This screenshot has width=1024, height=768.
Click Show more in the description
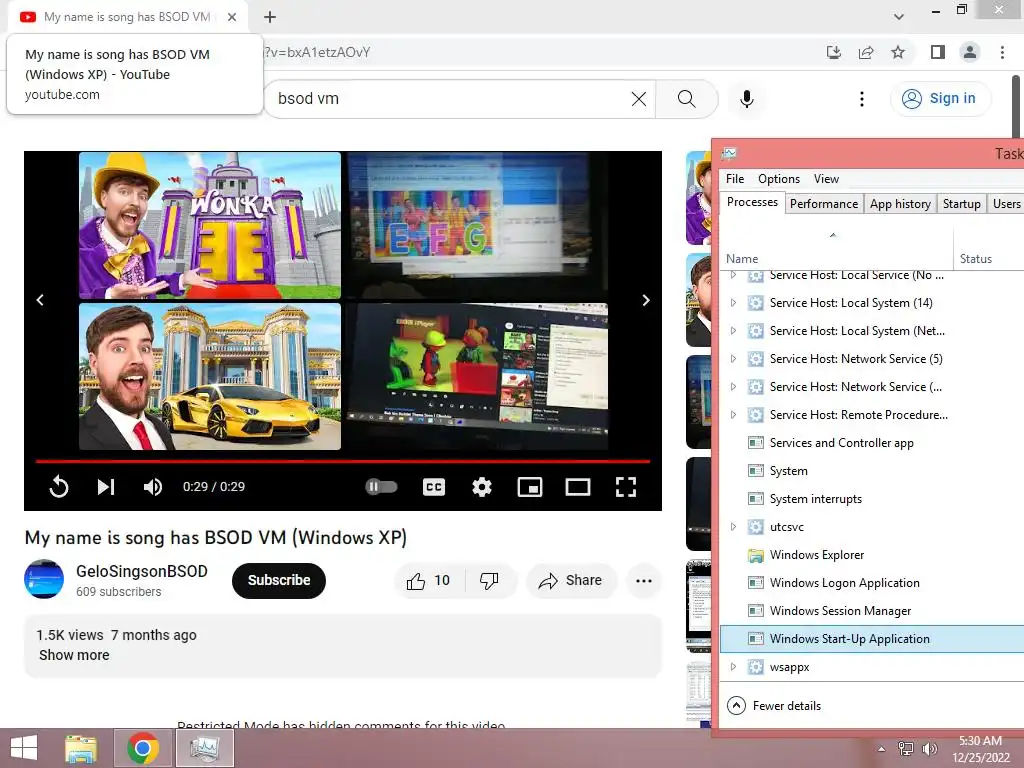[x=74, y=655]
